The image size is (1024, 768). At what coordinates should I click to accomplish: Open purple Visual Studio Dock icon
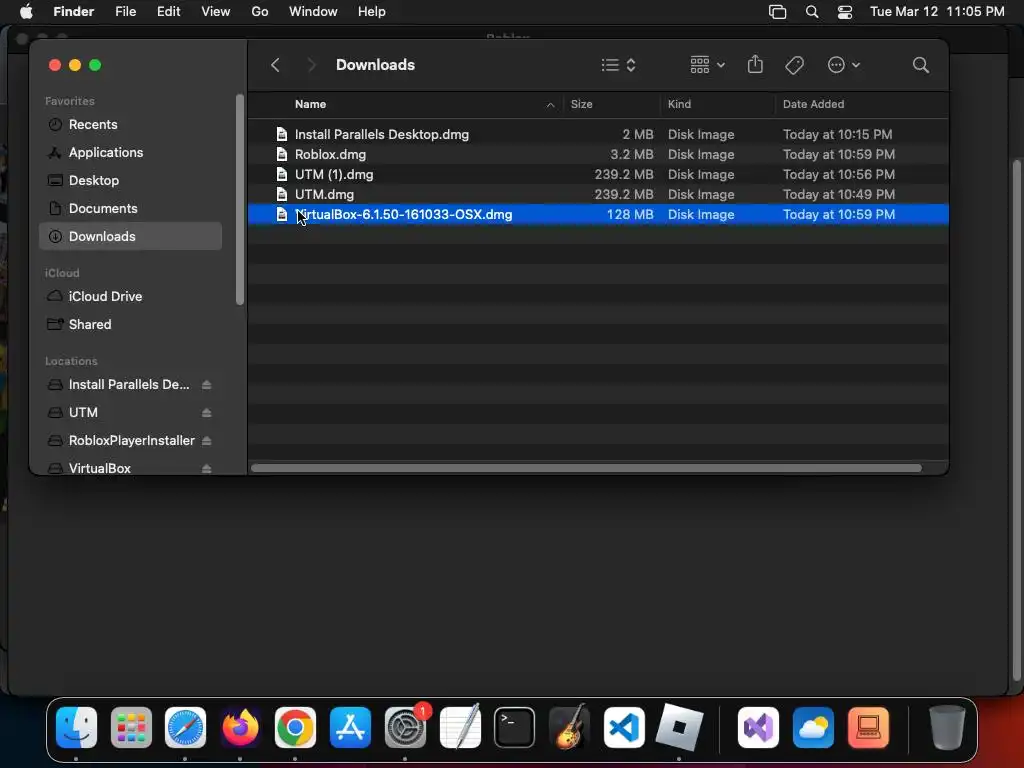[758, 727]
